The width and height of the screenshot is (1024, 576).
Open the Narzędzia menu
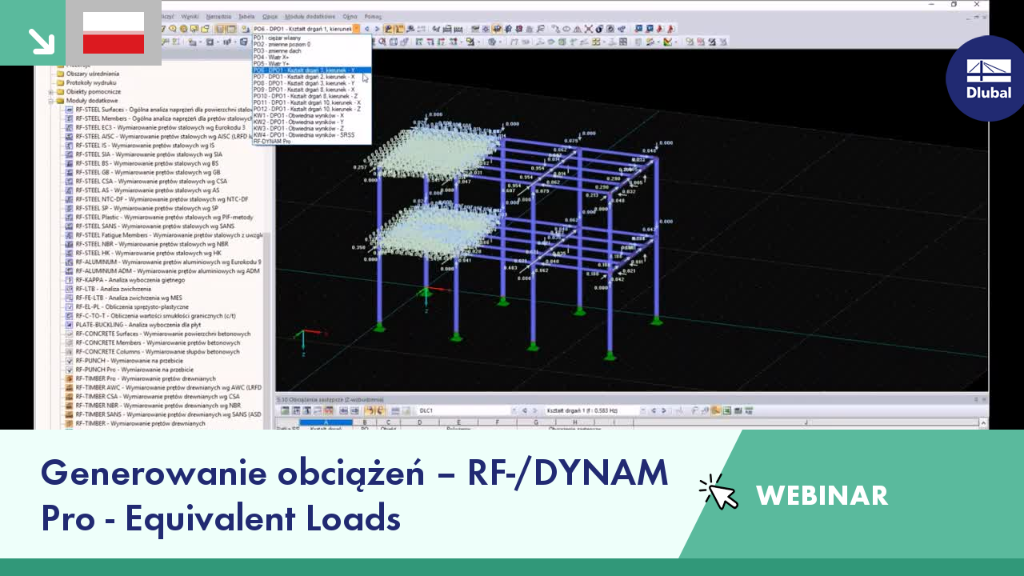pyautogui.click(x=218, y=16)
